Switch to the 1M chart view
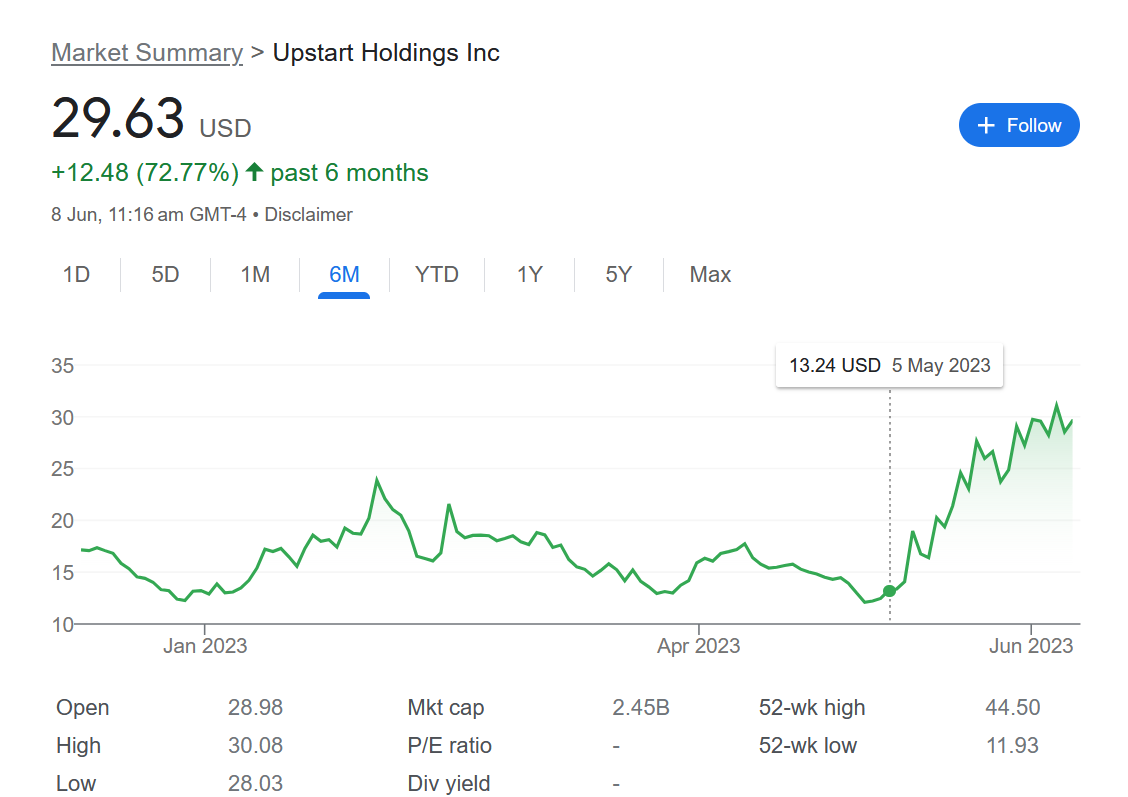 pos(255,274)
